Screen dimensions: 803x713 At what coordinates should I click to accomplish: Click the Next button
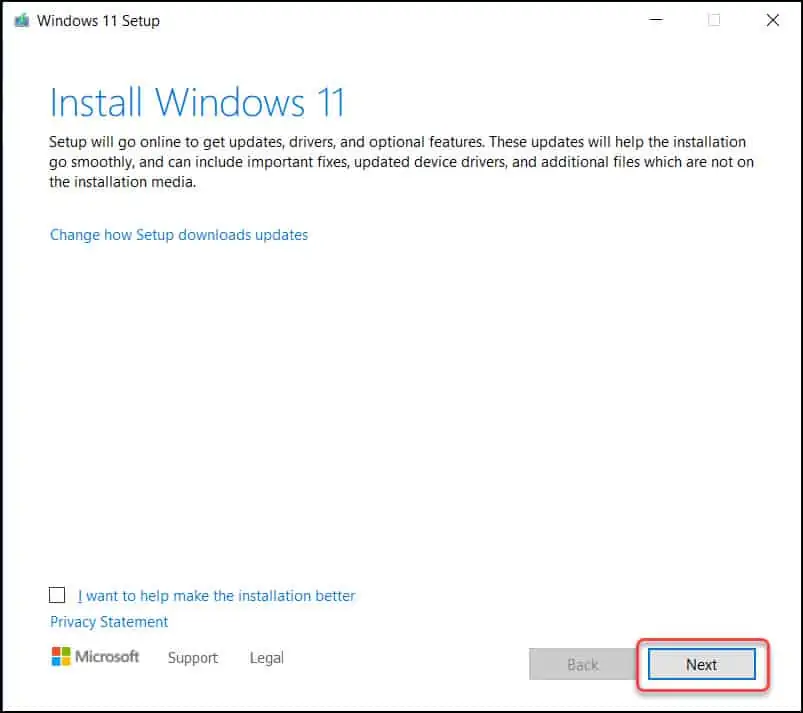tap(701, 664)
